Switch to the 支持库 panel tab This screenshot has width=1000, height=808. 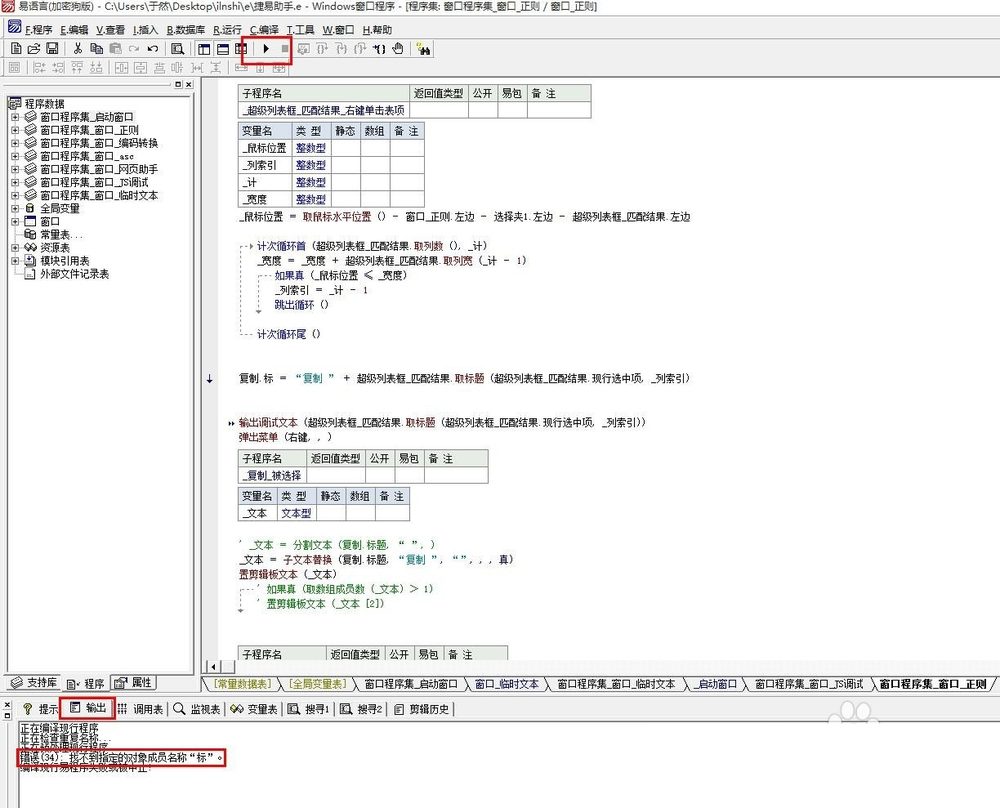(x=34, y=683)
